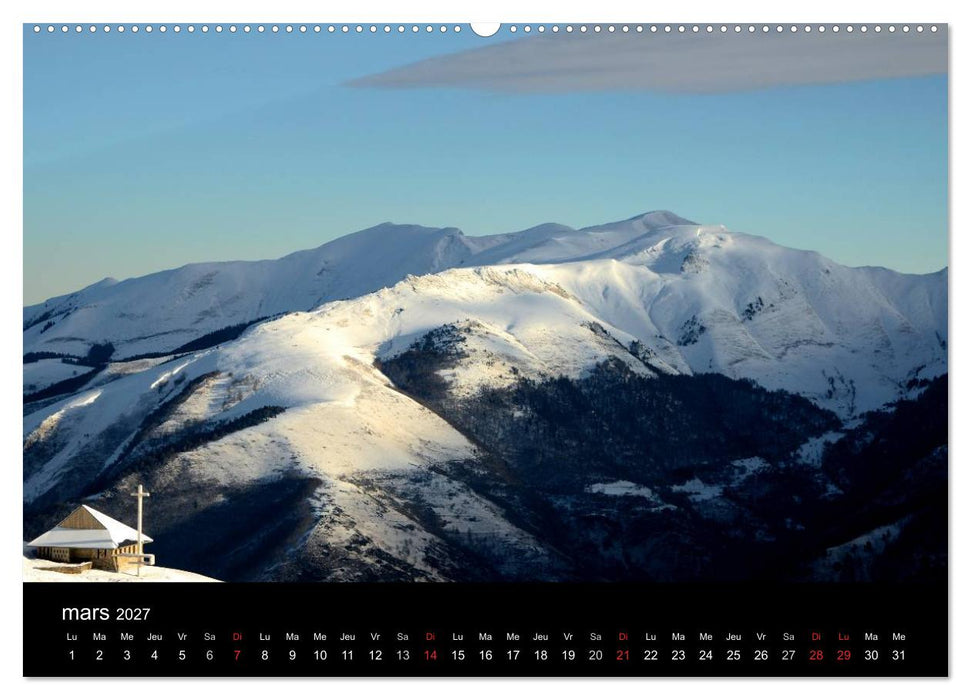Select day 26 in the calendar strip

(x=761, y=655)
